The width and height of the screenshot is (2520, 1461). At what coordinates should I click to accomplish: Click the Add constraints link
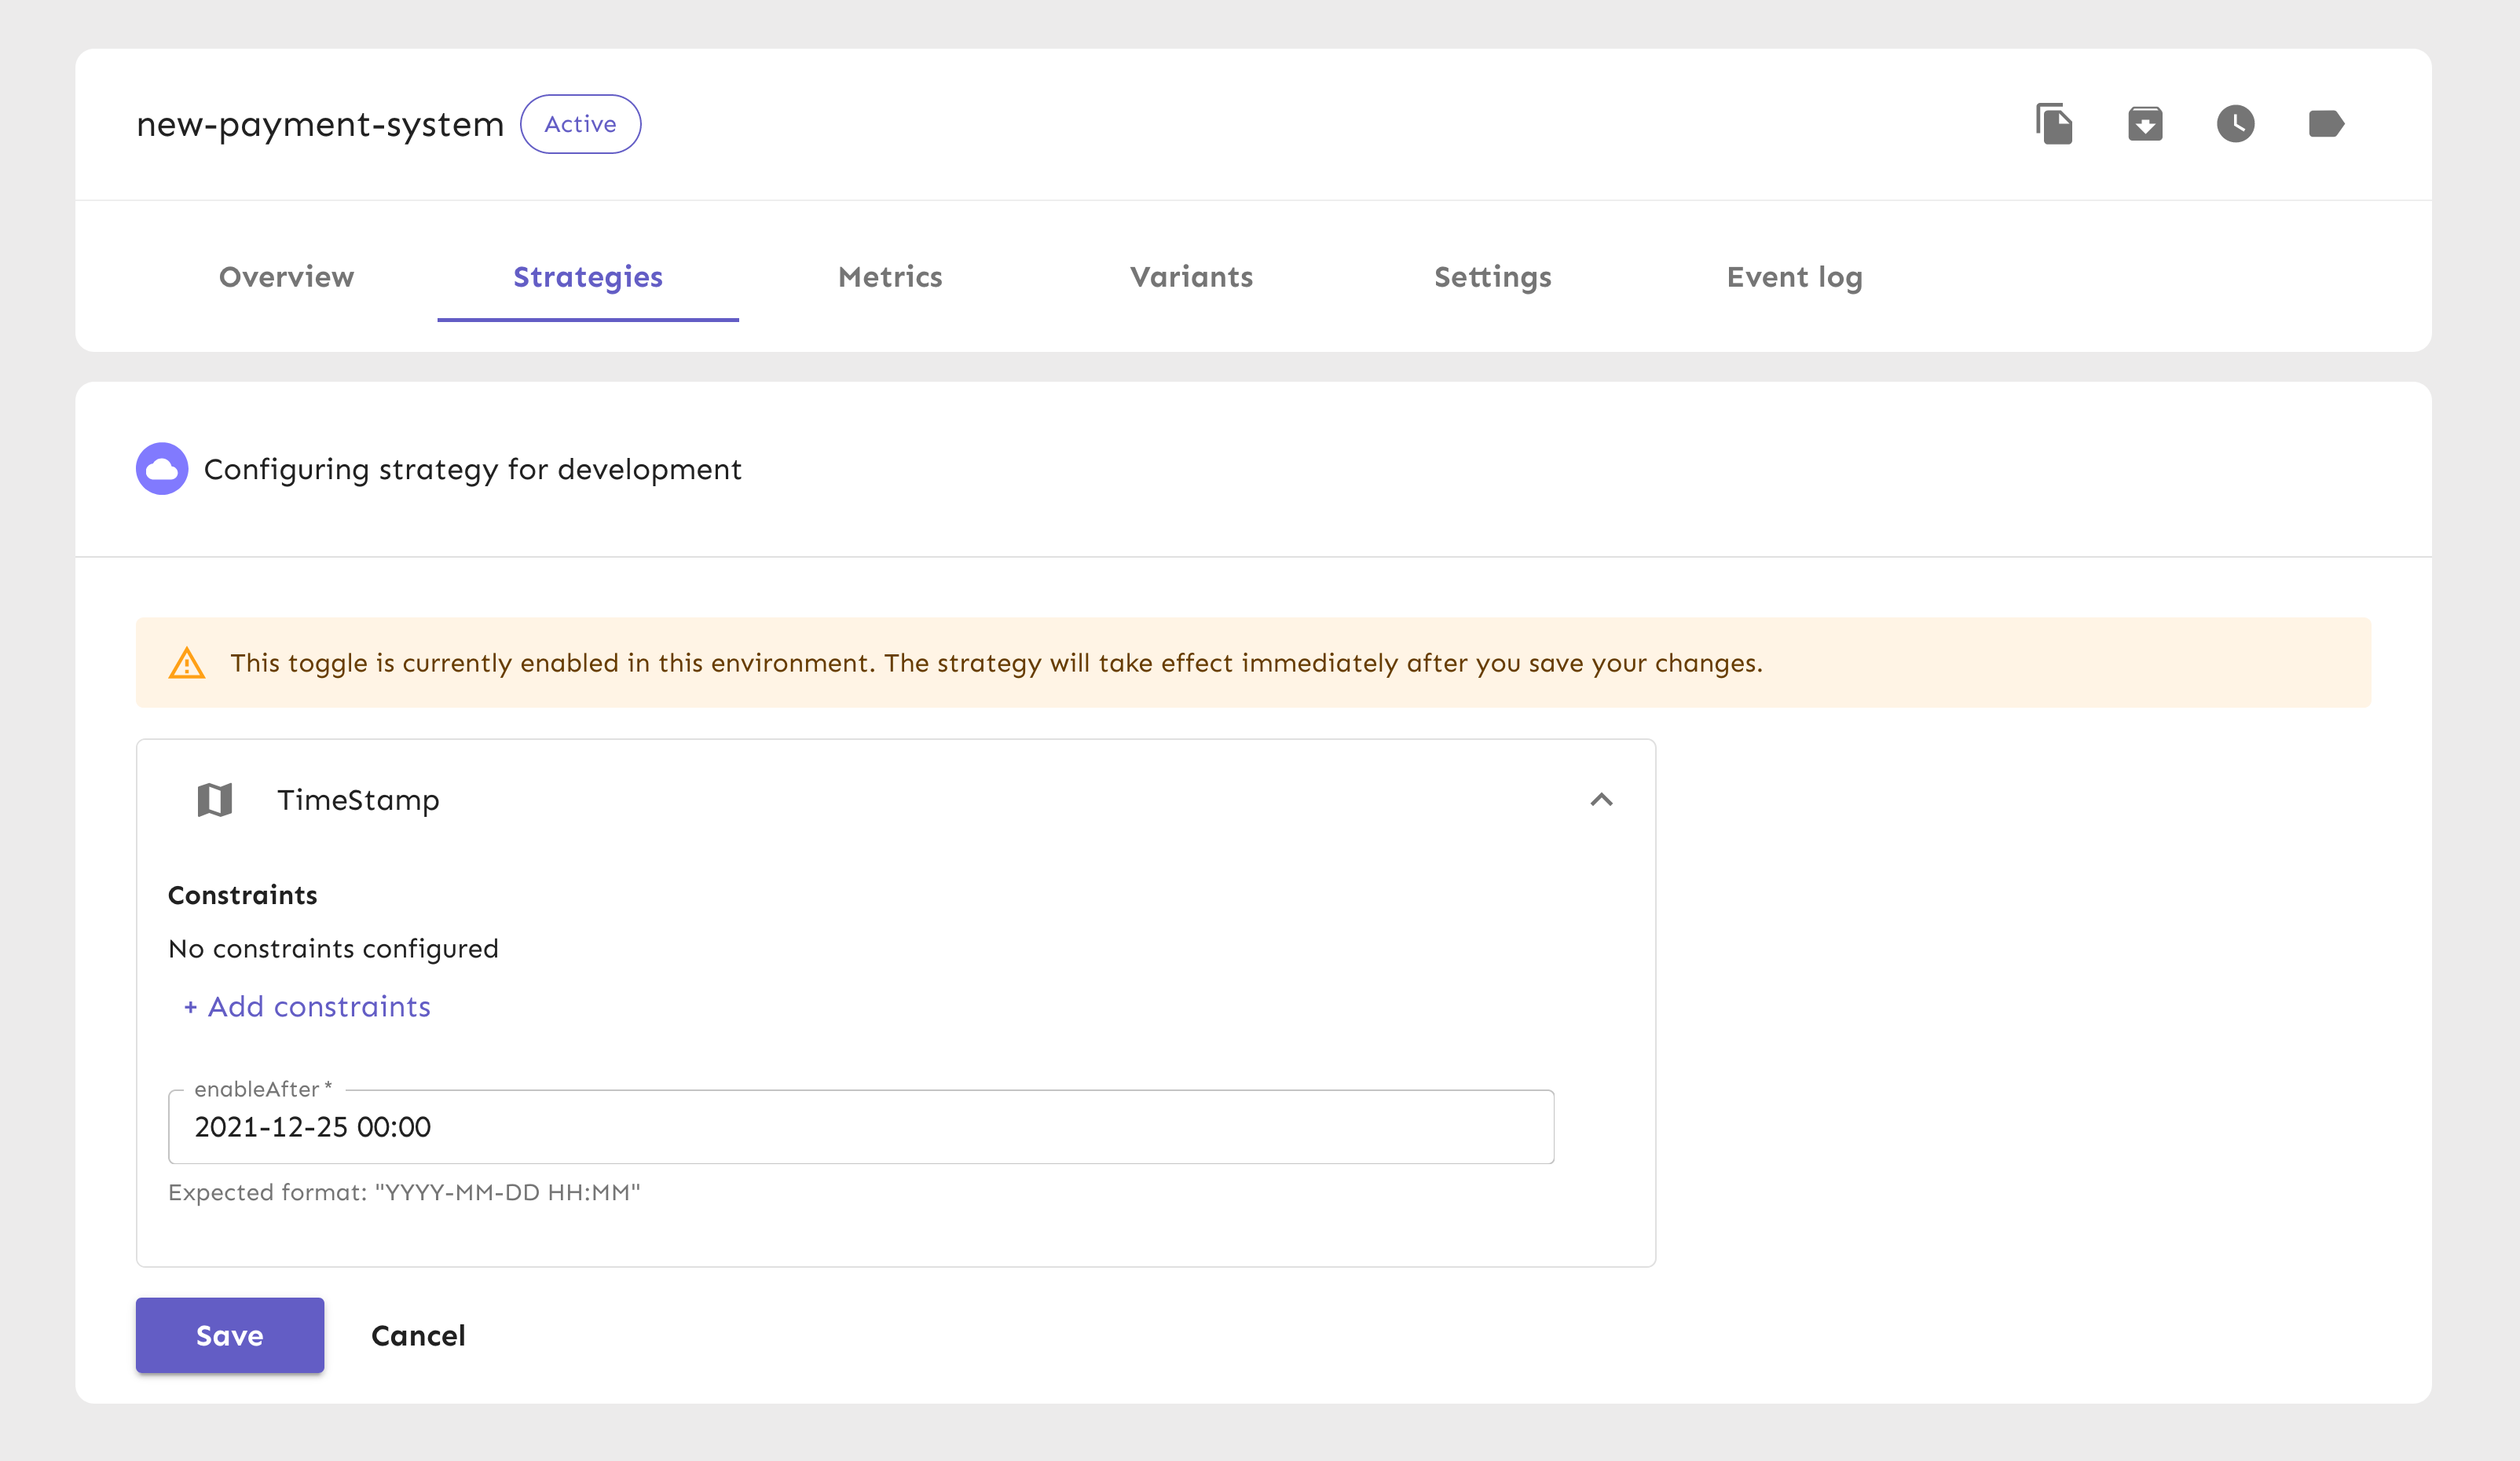click(x=308, y=1007)
